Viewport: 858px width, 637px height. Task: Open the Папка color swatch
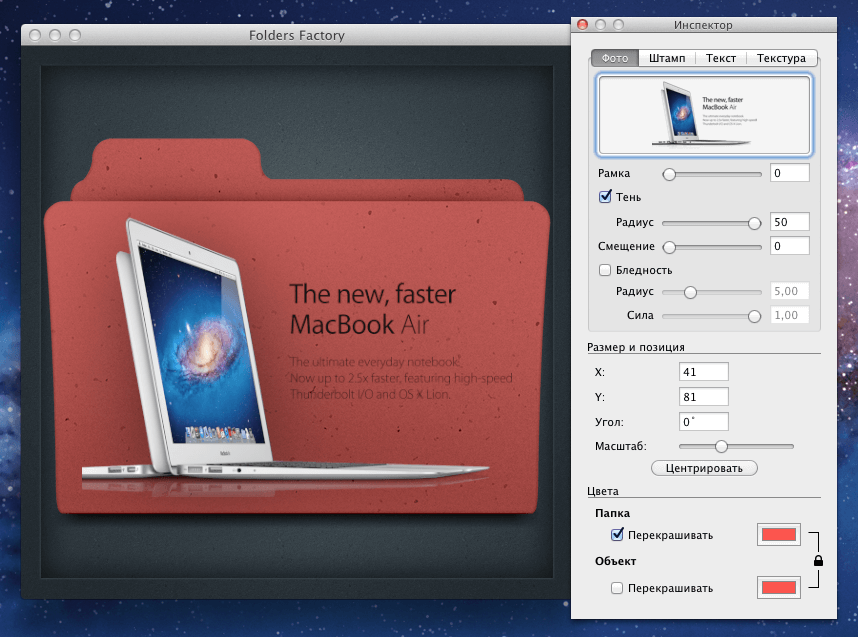(779, 534)
